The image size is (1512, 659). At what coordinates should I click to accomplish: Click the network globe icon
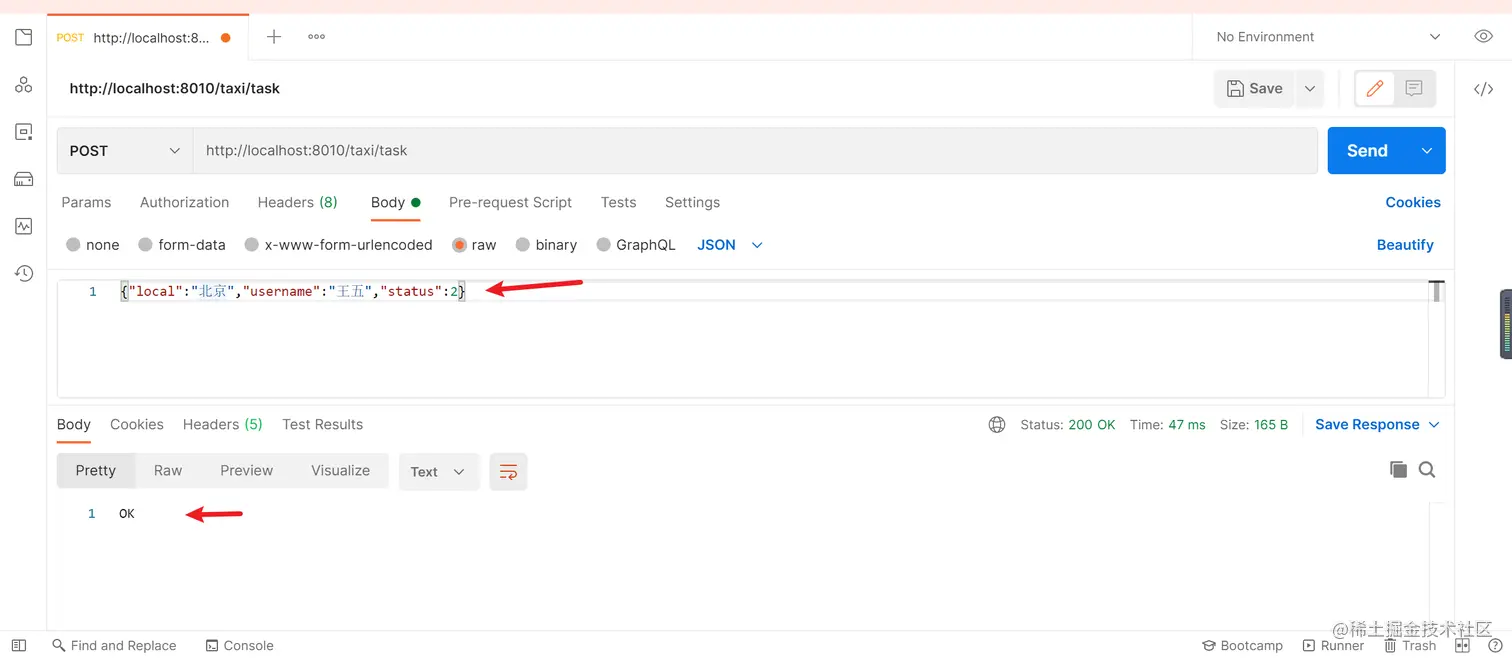point(997,425)
